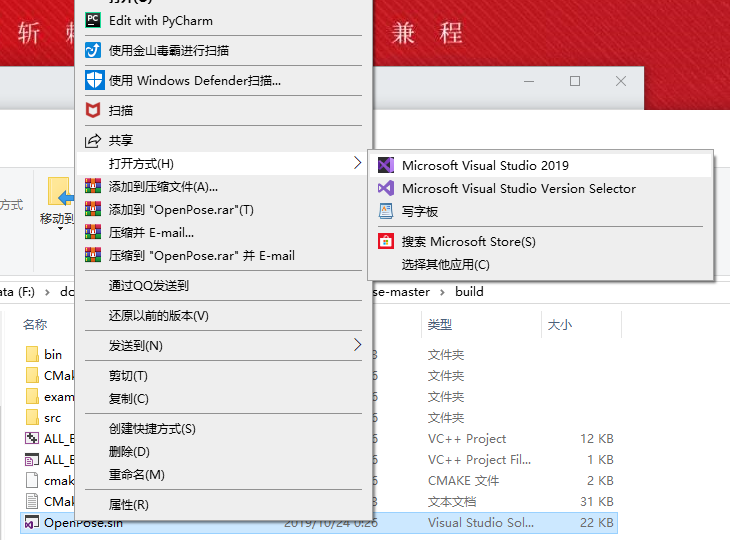The image size is (730, 540).
Task: Expand breadcrumb chevron before build
Action: 442,292
